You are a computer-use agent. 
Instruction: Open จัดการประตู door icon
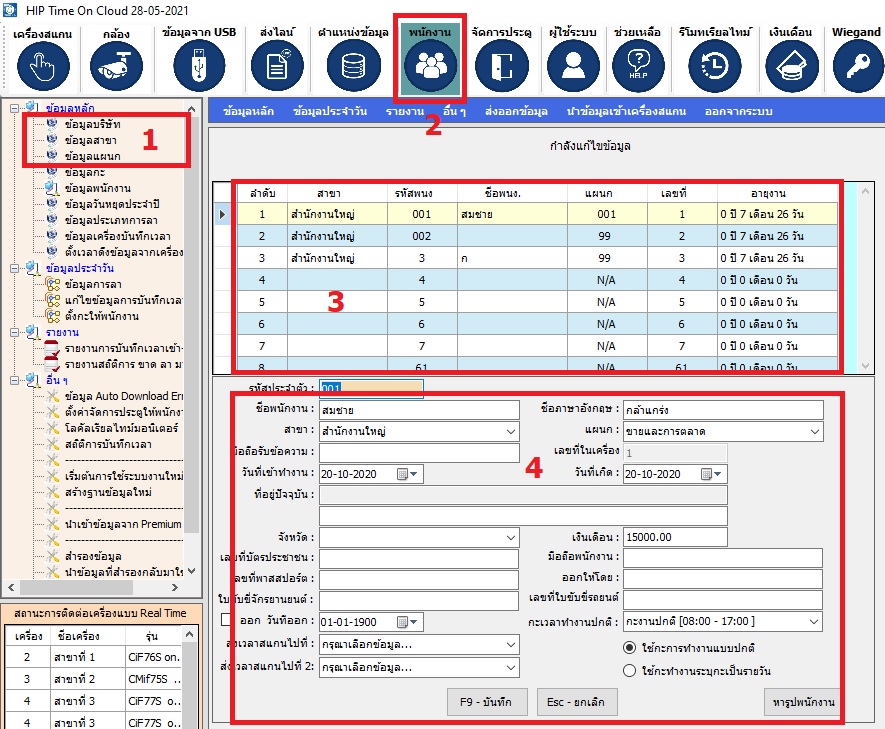[501, 67]
